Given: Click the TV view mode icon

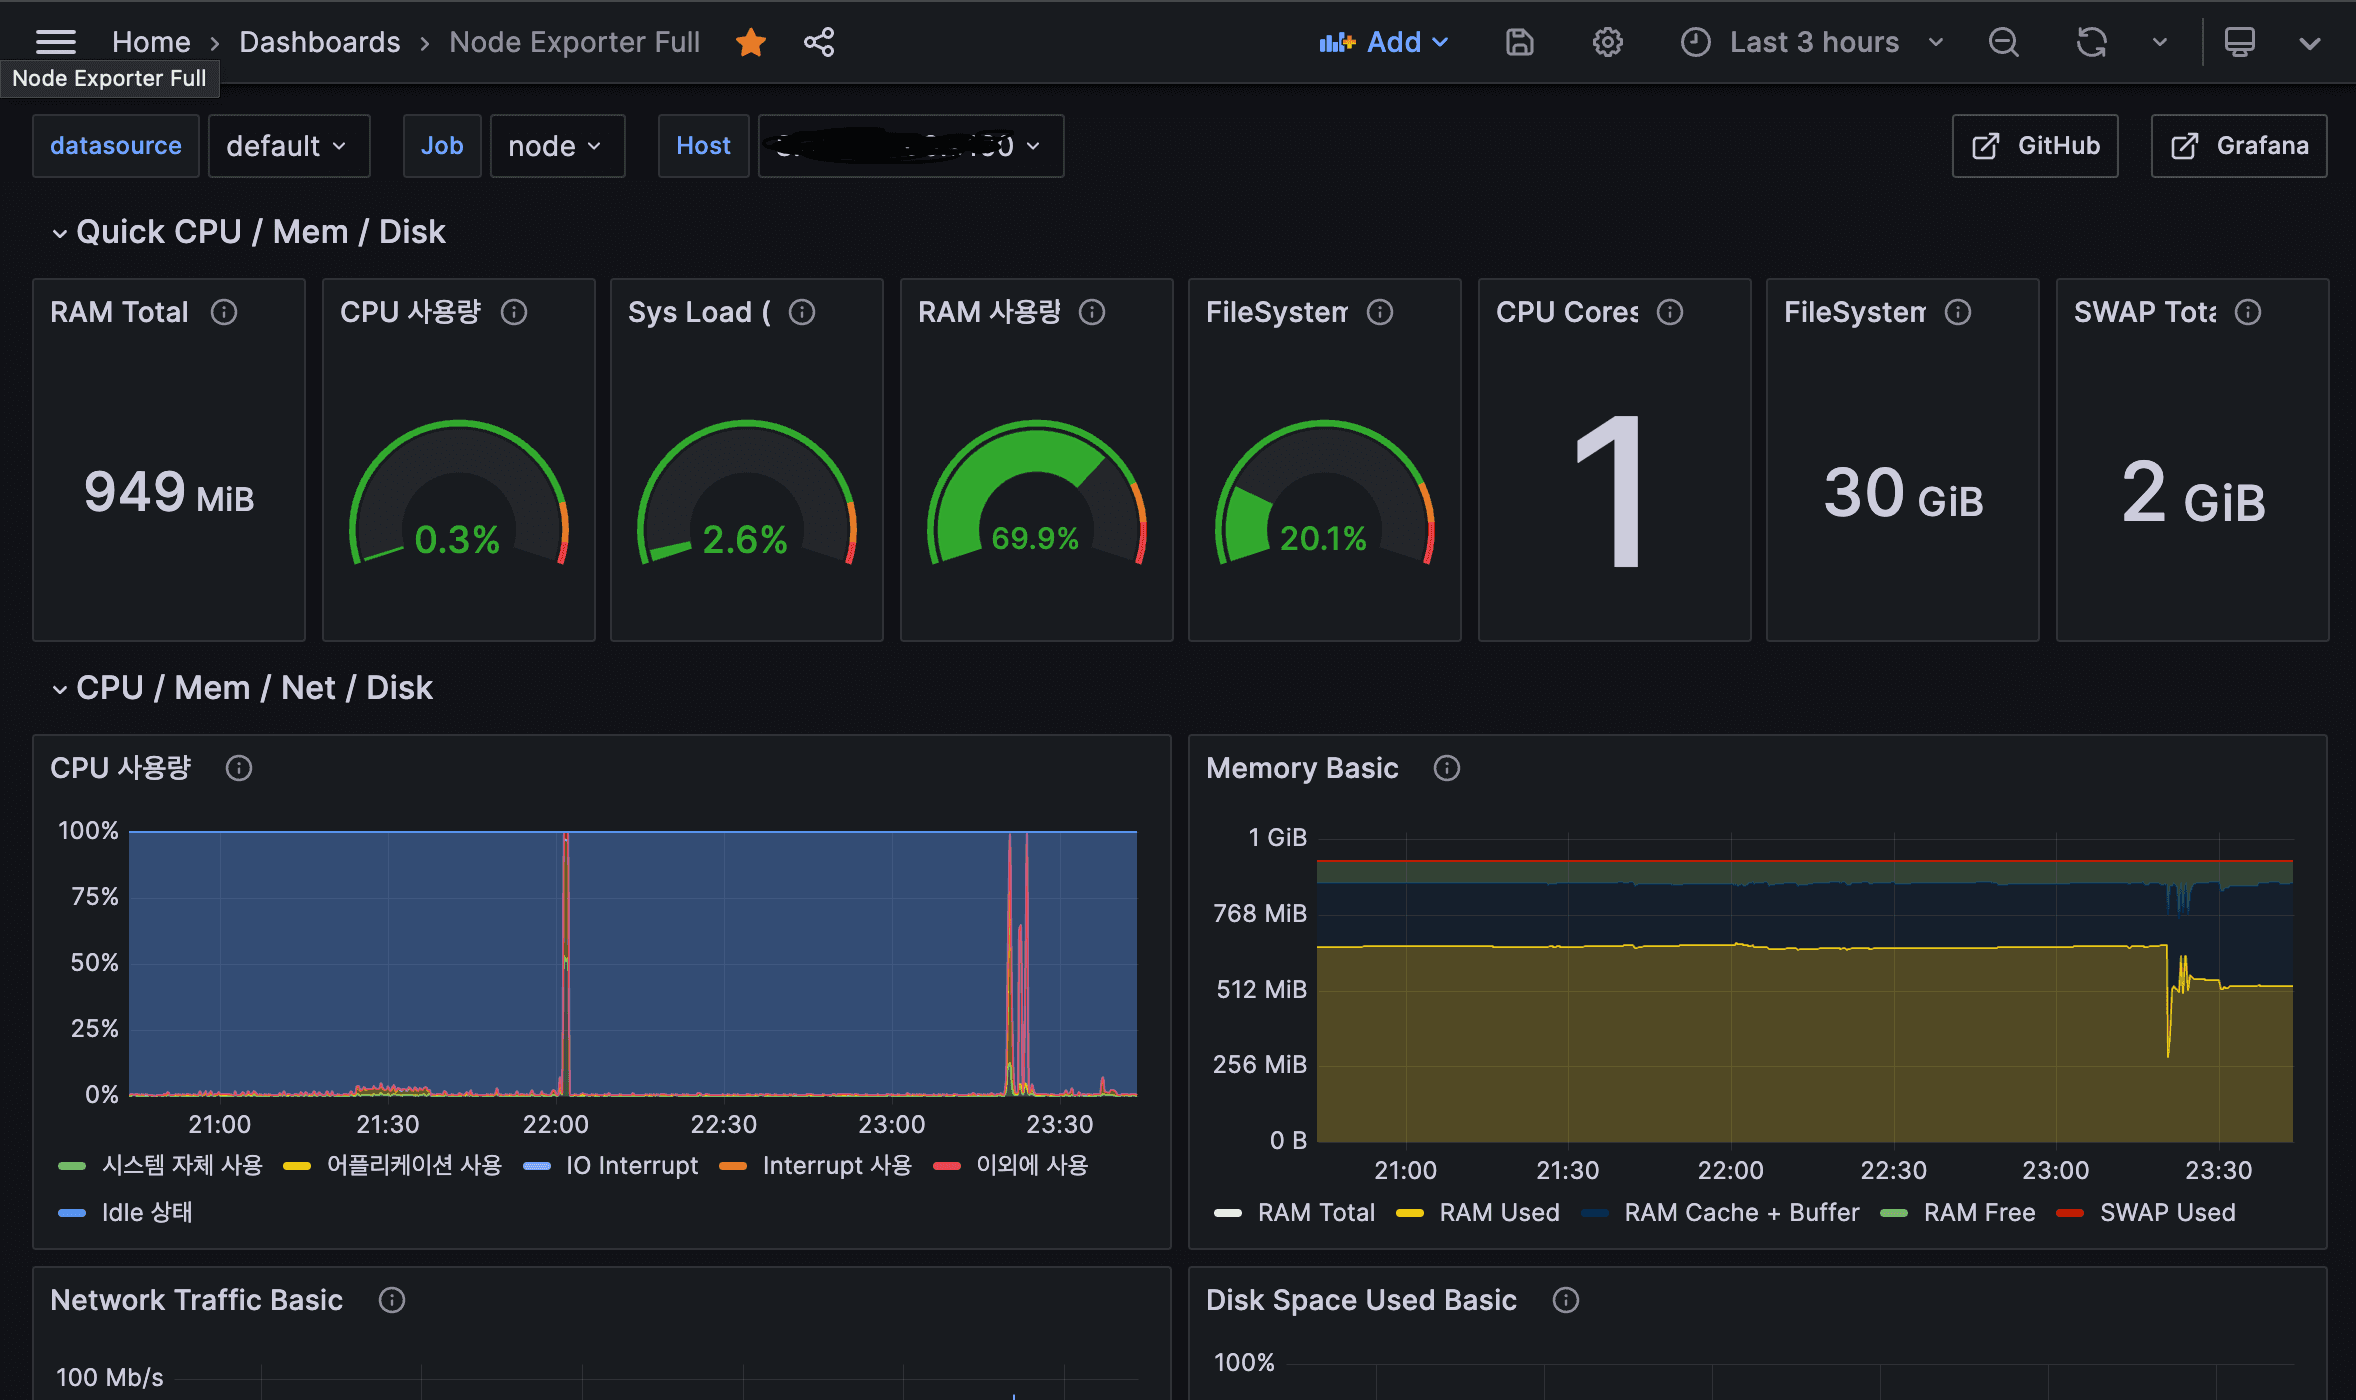Looking at the screenshot, I should point(2239,42).
